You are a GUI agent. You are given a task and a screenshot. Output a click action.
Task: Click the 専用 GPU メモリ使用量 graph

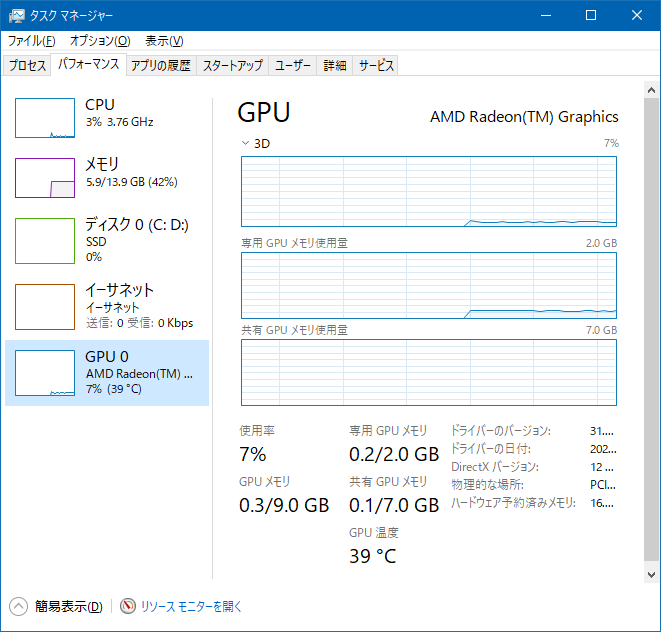pos(429,285)
